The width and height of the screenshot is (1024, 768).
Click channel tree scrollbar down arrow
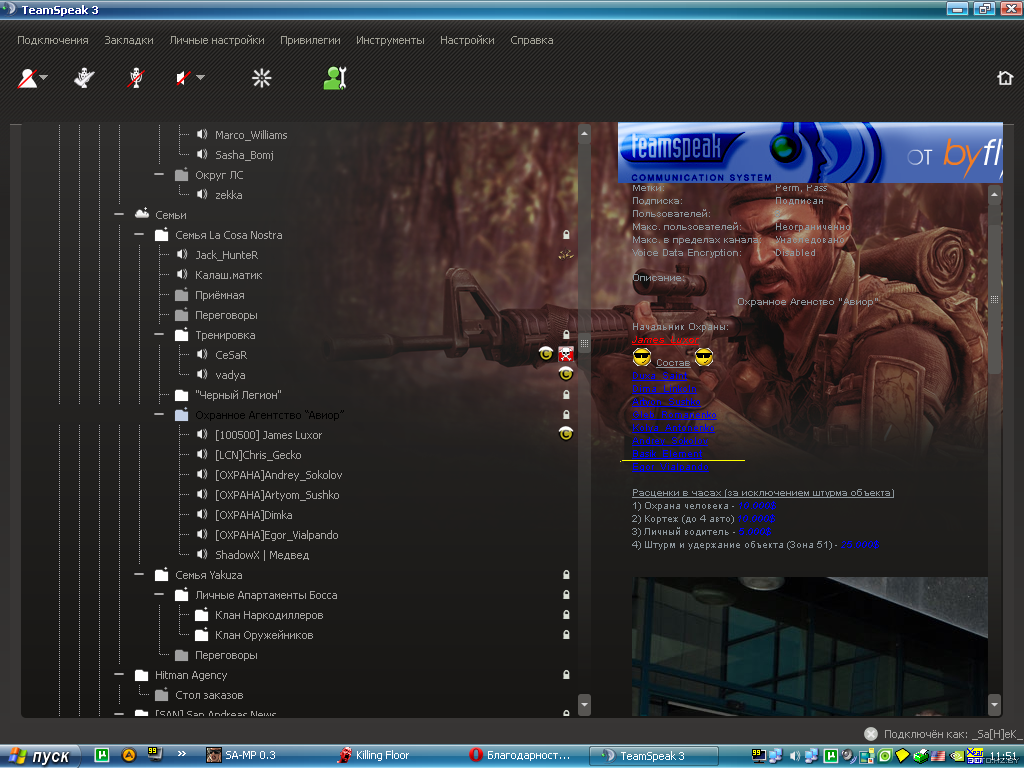[x=584, y=705]
